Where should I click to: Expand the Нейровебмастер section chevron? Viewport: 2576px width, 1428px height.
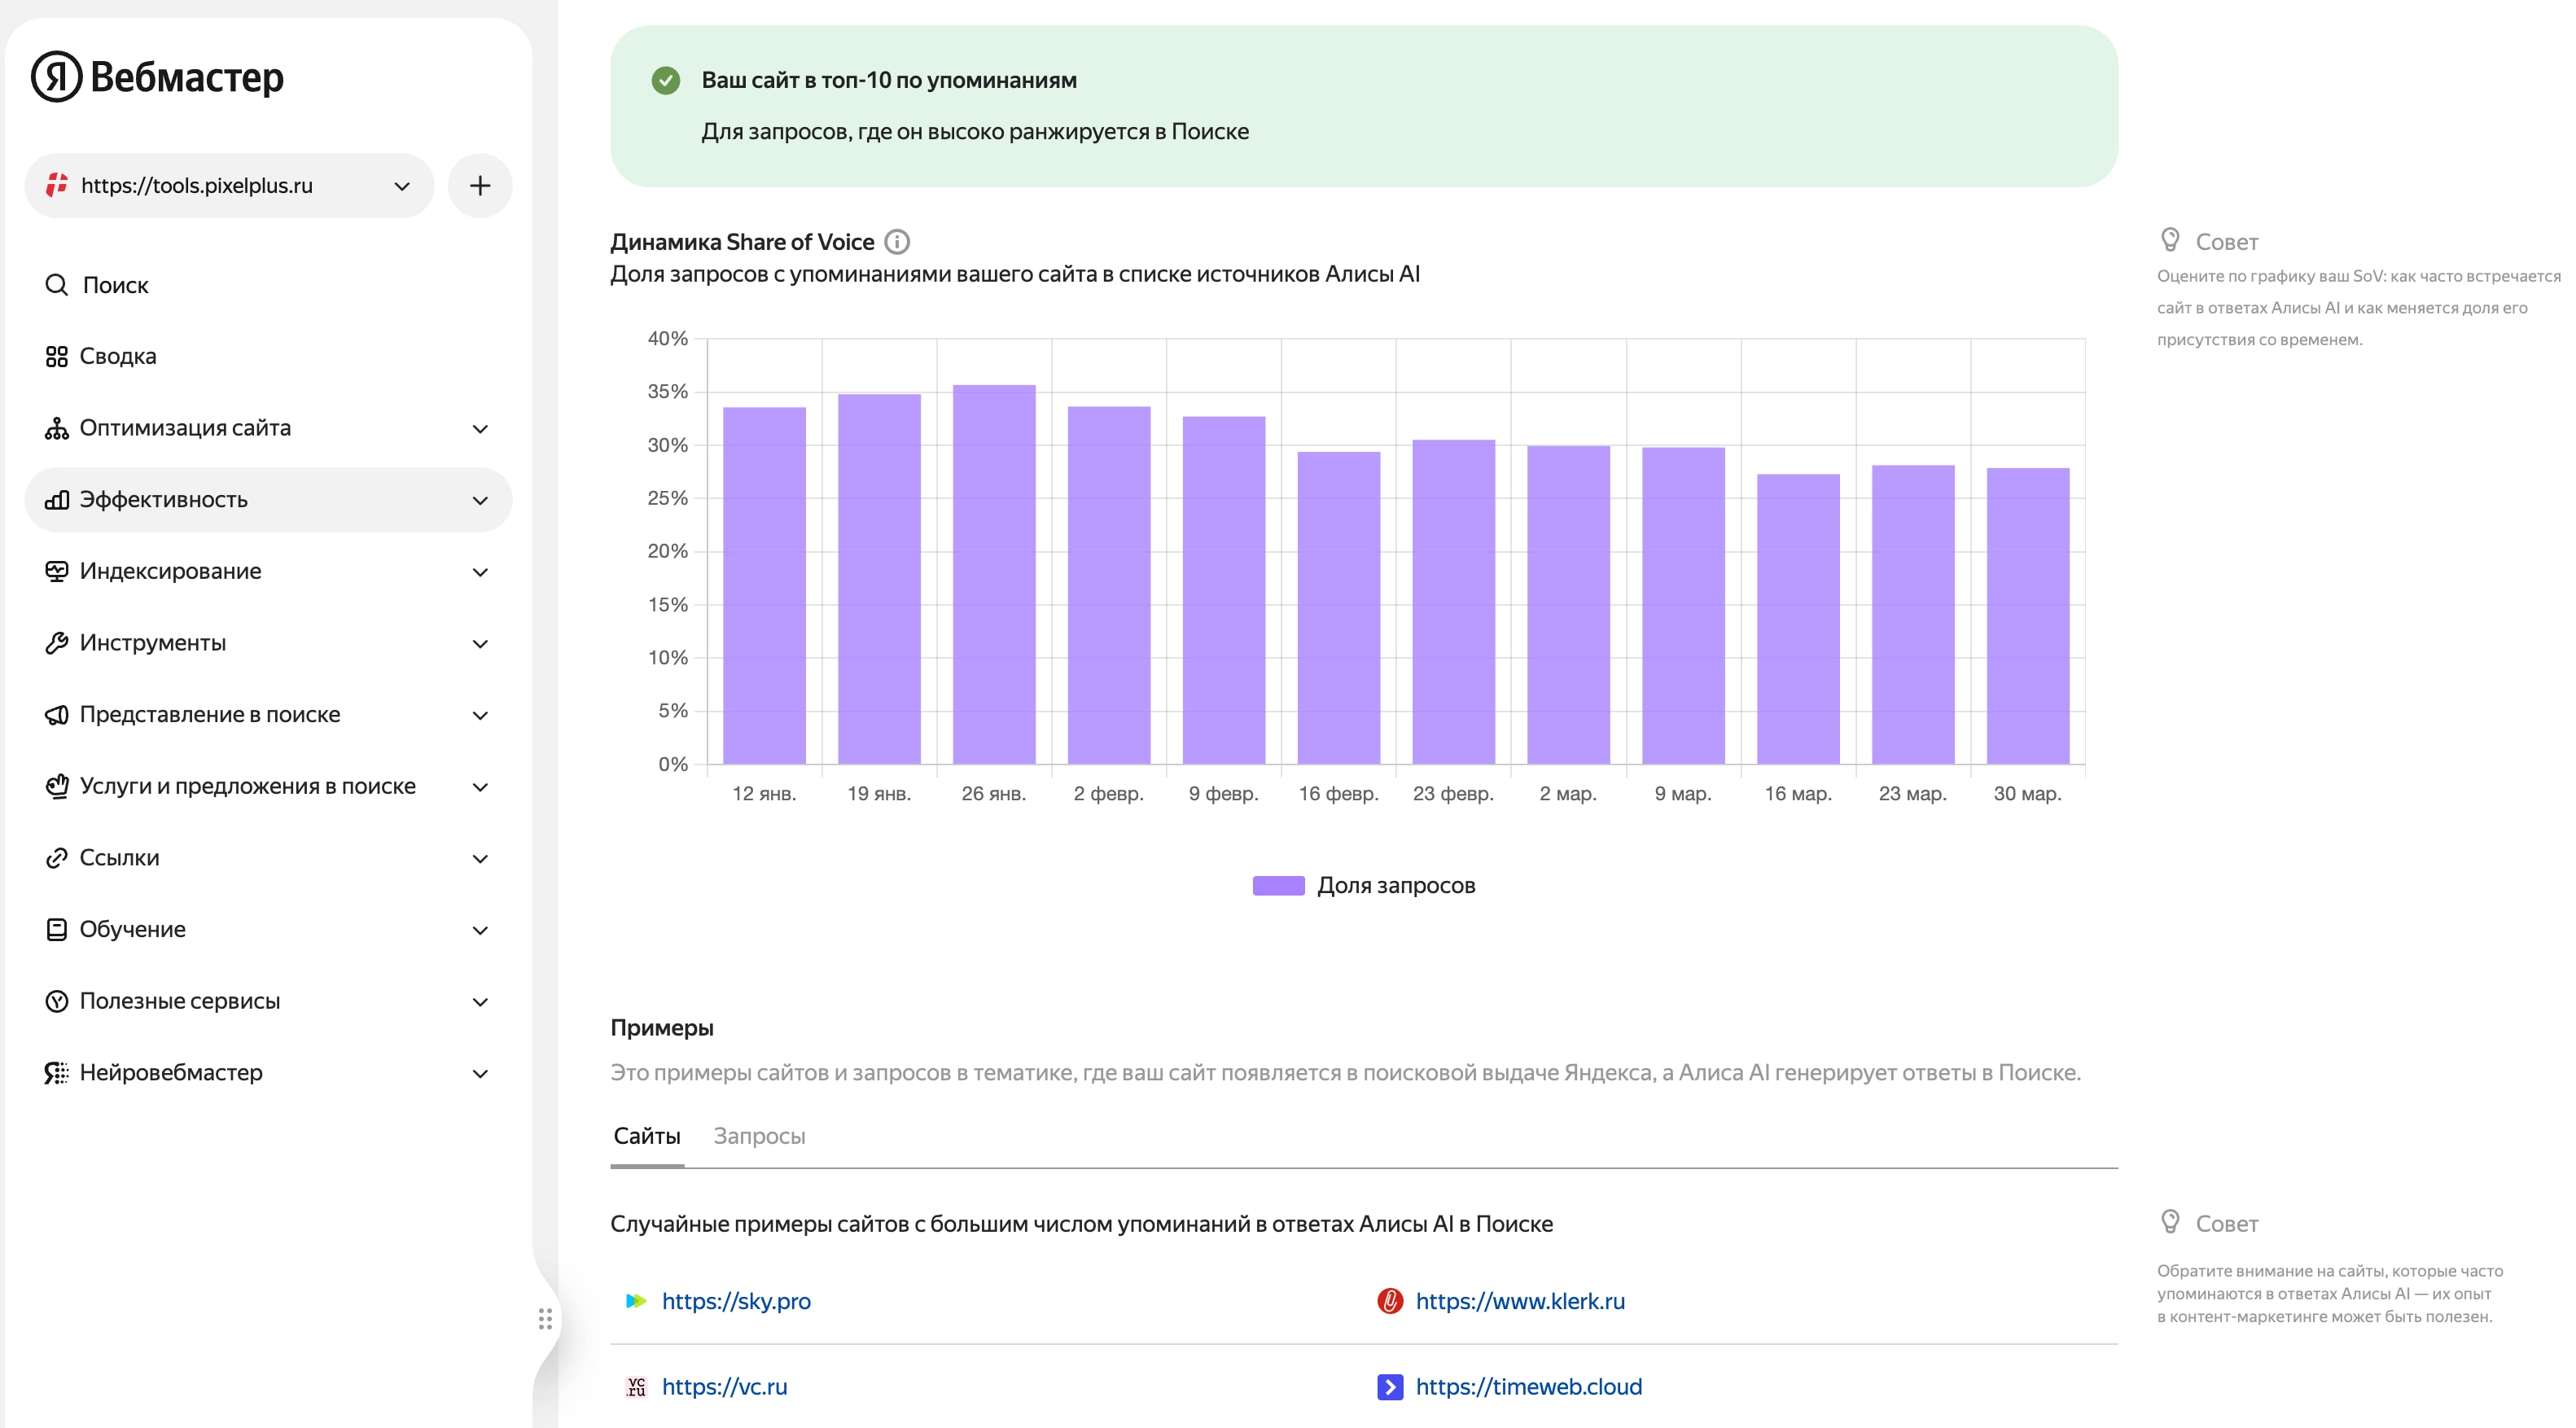click(x=480, y=1074)
